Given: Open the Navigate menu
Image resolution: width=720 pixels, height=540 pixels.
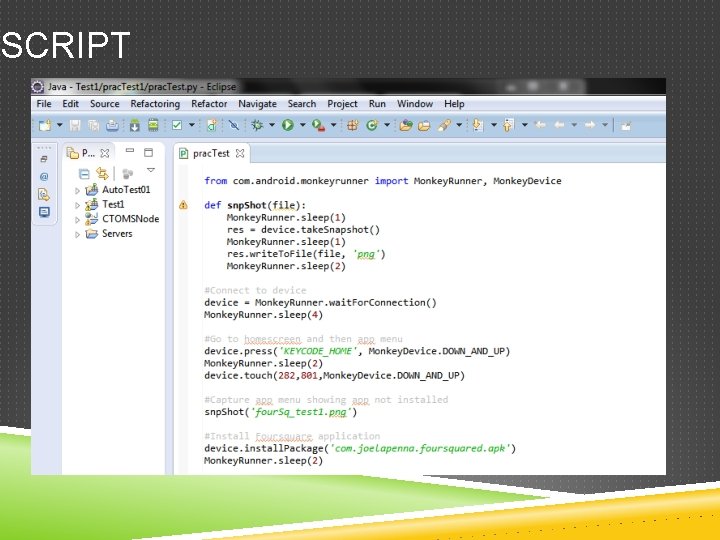Looking at the screenshot, I should point(257,104).
